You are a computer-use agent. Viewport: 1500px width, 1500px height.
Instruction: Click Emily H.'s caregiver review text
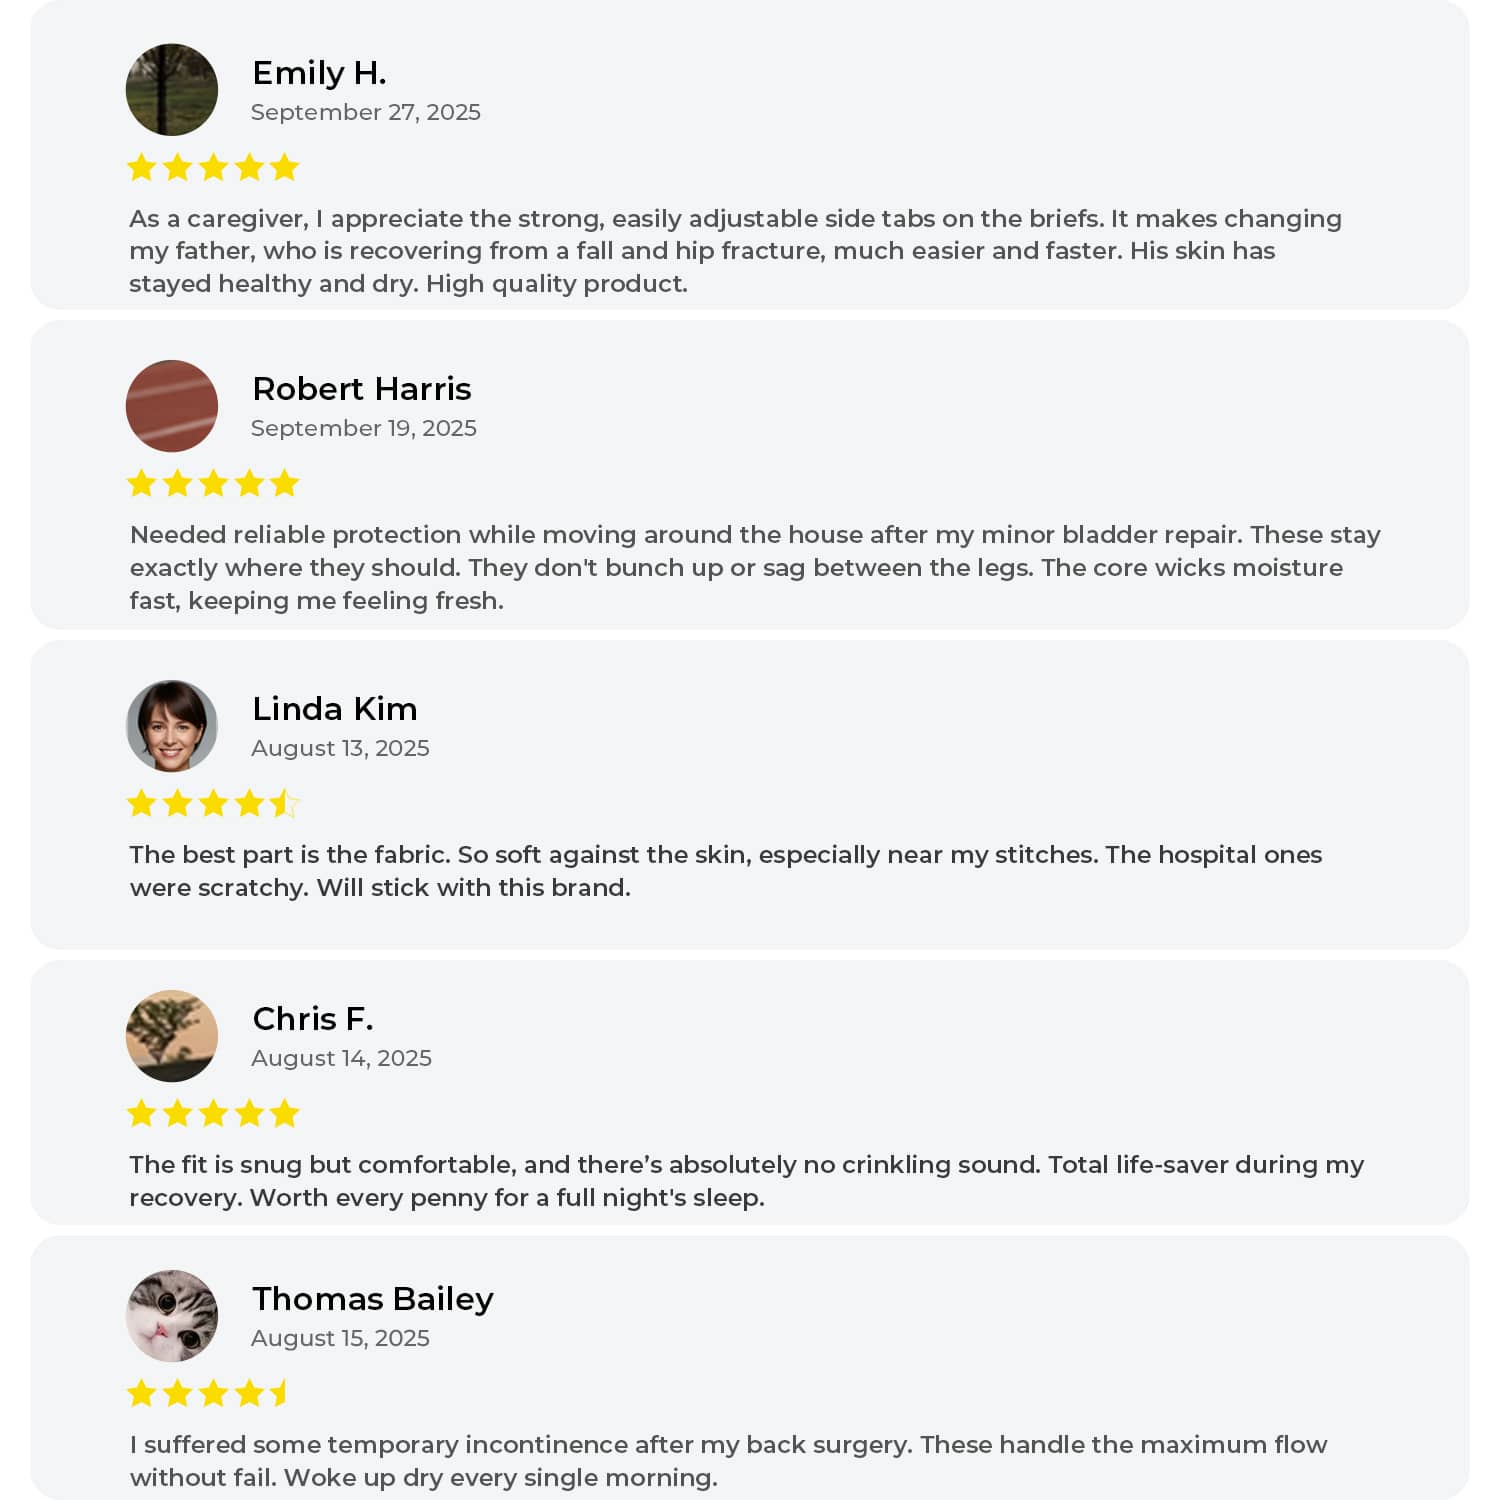click(735, 251)
